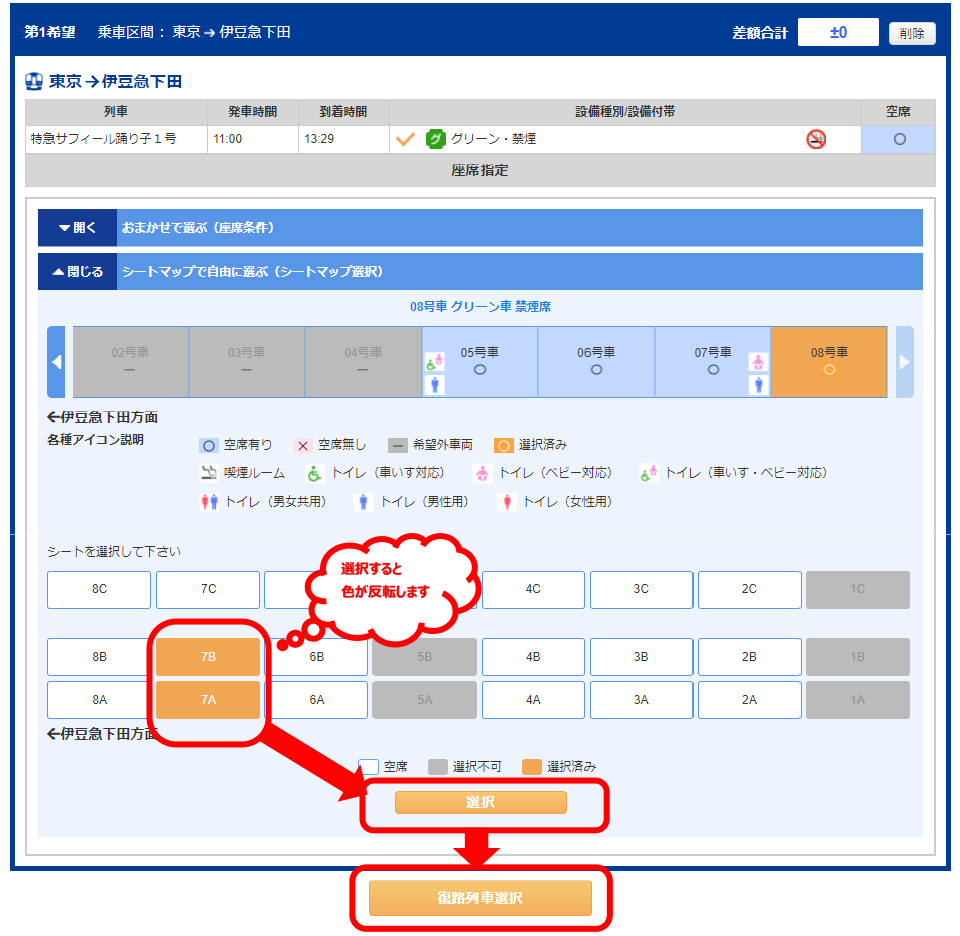The image size is (960, 936).
Task: Click the baby-changing toilet legend icon
Action: click(x=481, y=474)
